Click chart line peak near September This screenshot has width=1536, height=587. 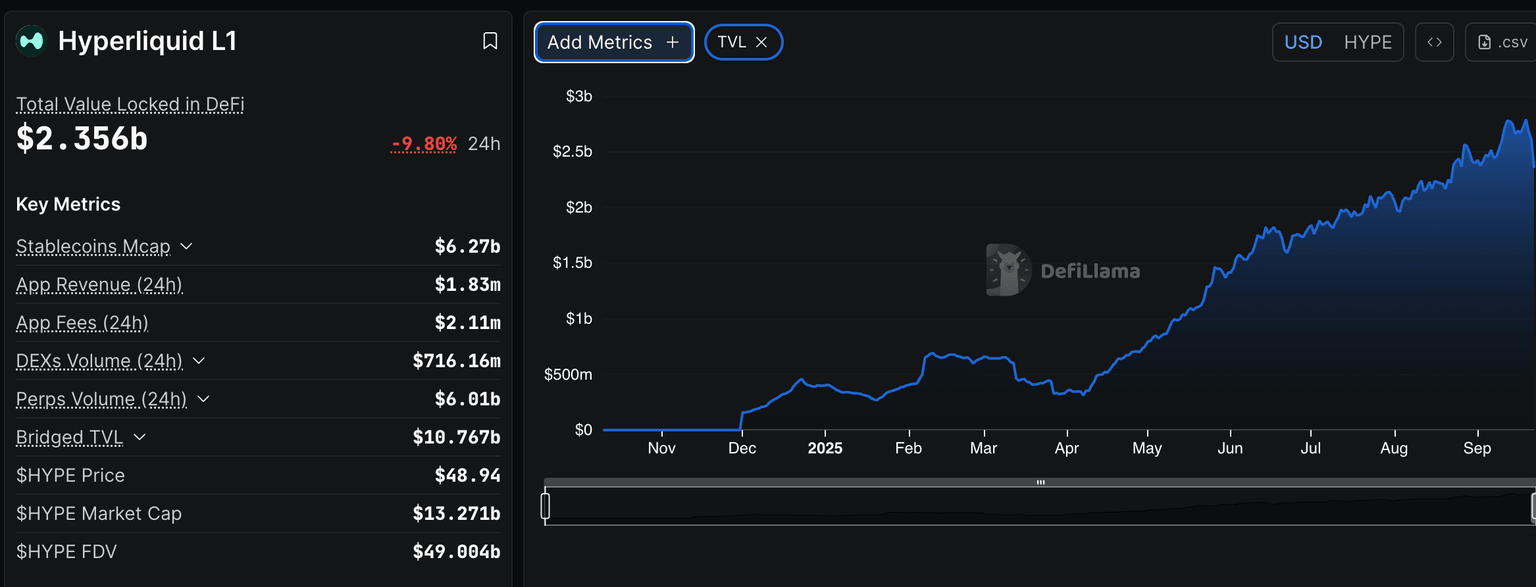[x=1507, y=122]
